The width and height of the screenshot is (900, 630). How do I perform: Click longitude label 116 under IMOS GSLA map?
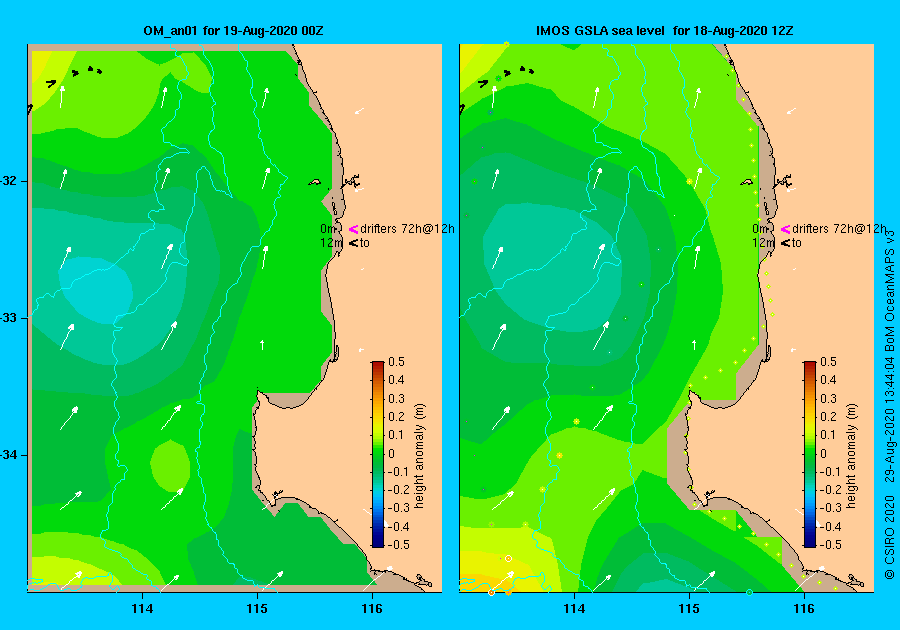pos(804,609)
